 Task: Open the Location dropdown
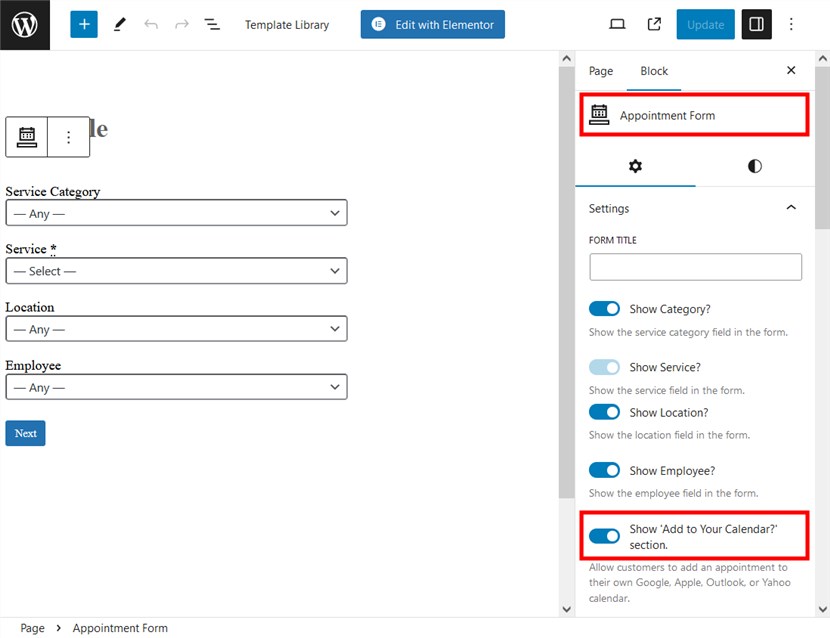click(x=176, y=329)
